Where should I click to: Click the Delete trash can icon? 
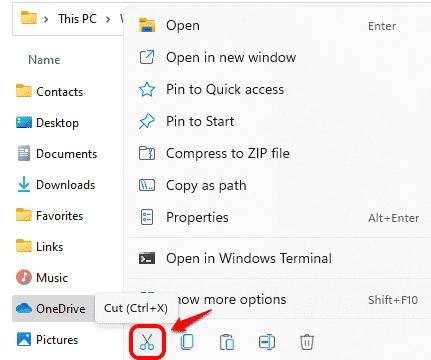pos(307,342)
